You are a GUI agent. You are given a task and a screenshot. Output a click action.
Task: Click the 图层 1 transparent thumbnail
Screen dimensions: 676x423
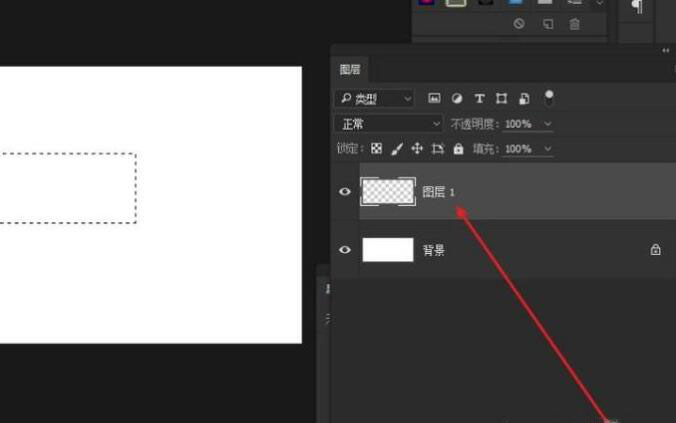coord(388,191)
